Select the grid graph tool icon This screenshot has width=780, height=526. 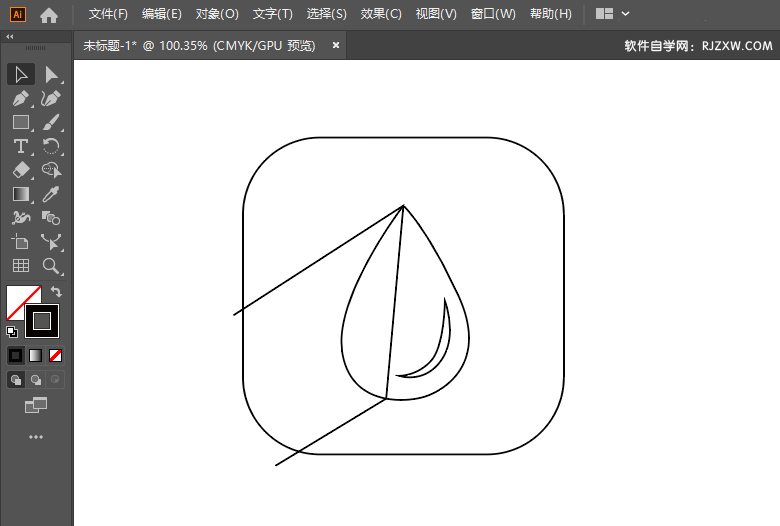(21, 266)
